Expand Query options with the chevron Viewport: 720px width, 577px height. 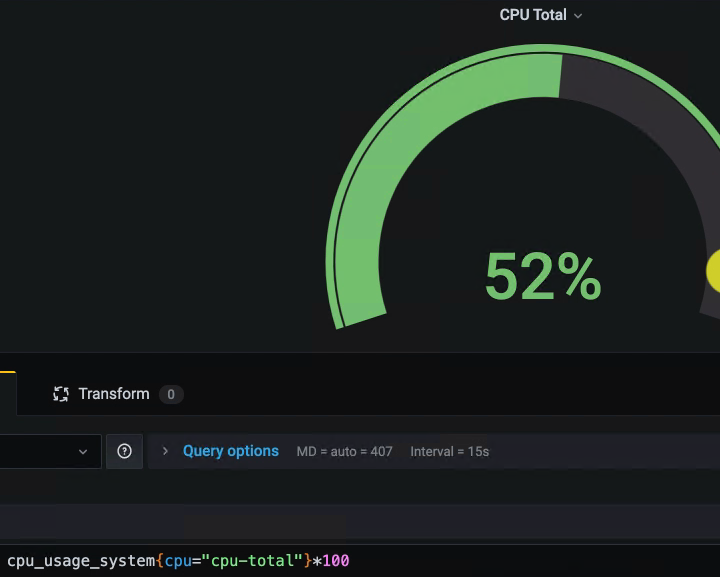[165, 451]
